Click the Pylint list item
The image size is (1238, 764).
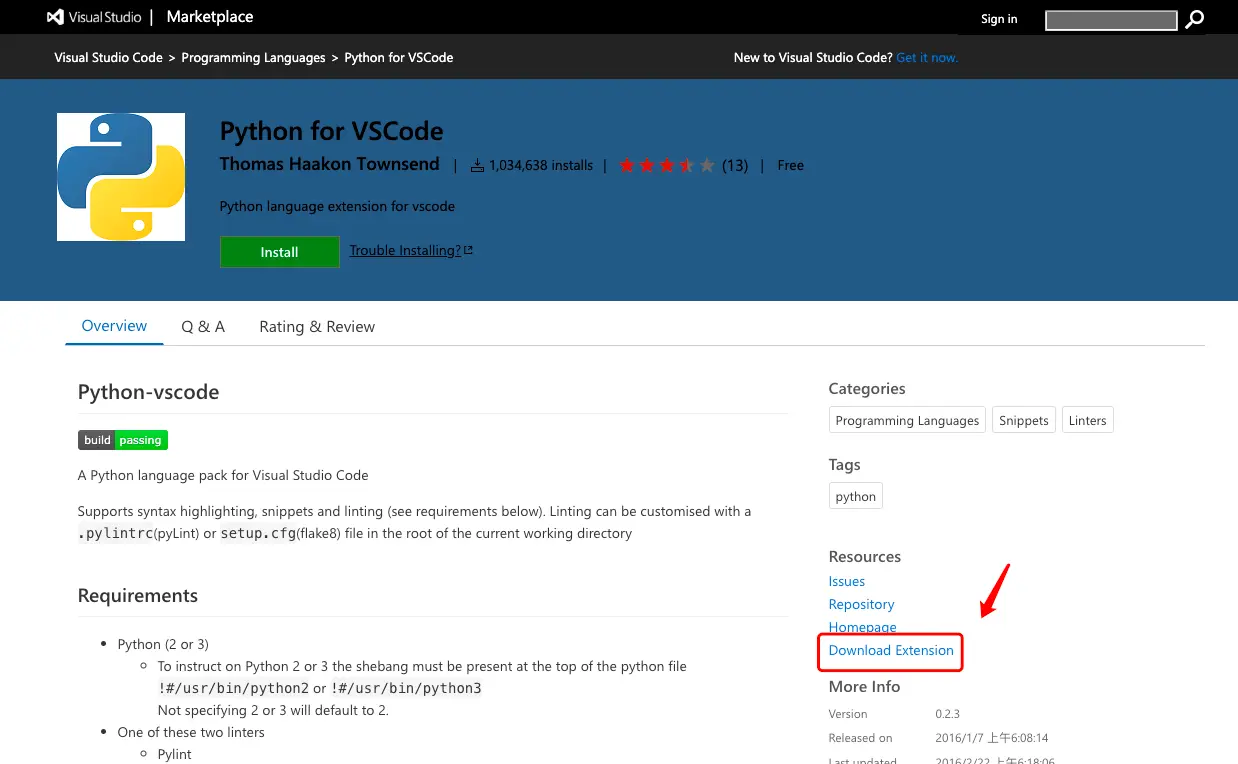point(174,754)
